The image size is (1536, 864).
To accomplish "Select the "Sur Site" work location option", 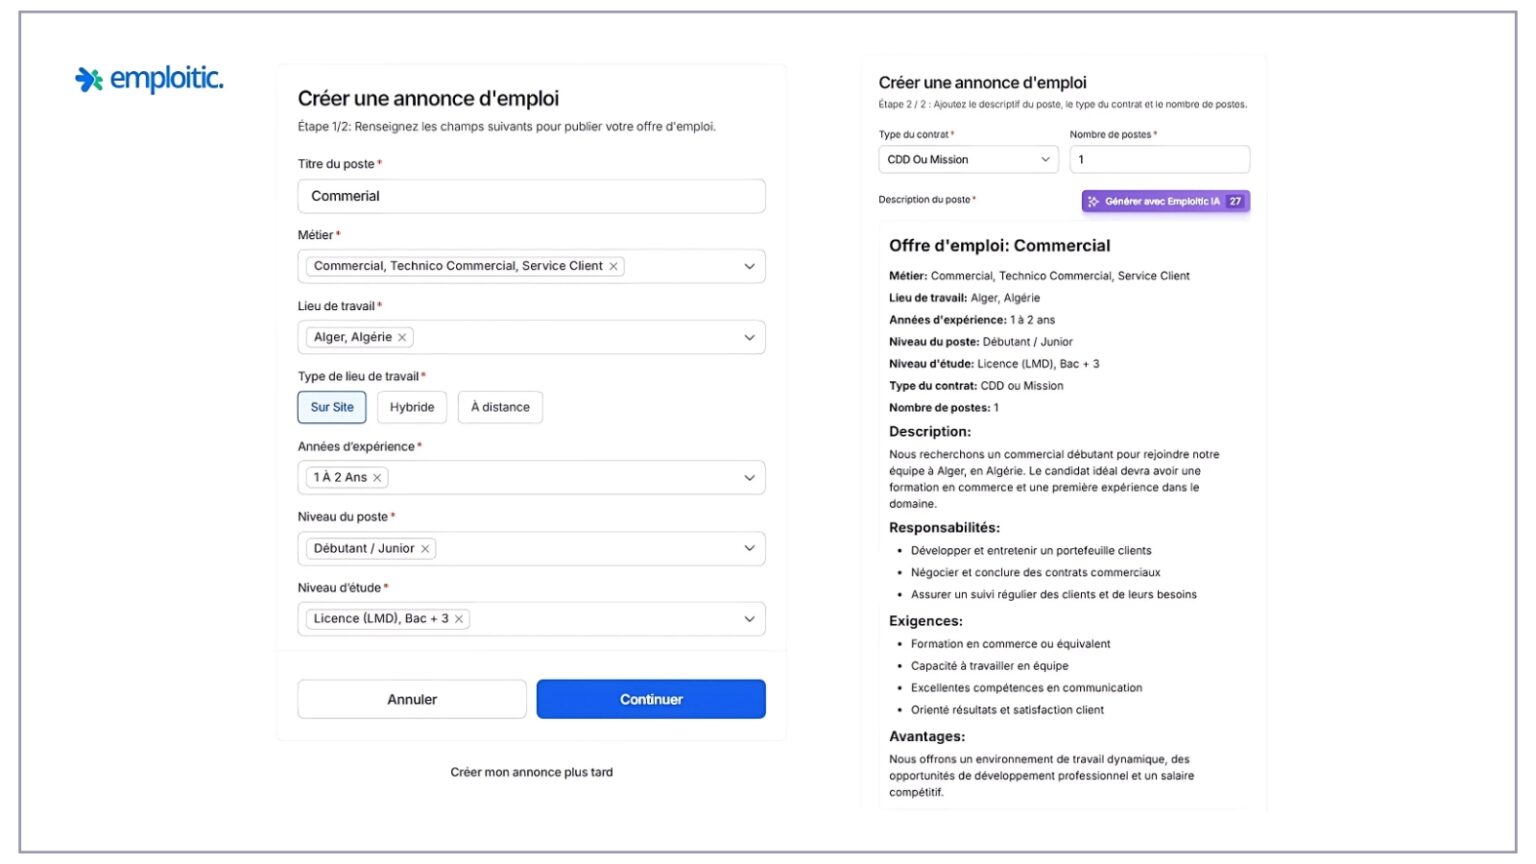I will (331, 407).
